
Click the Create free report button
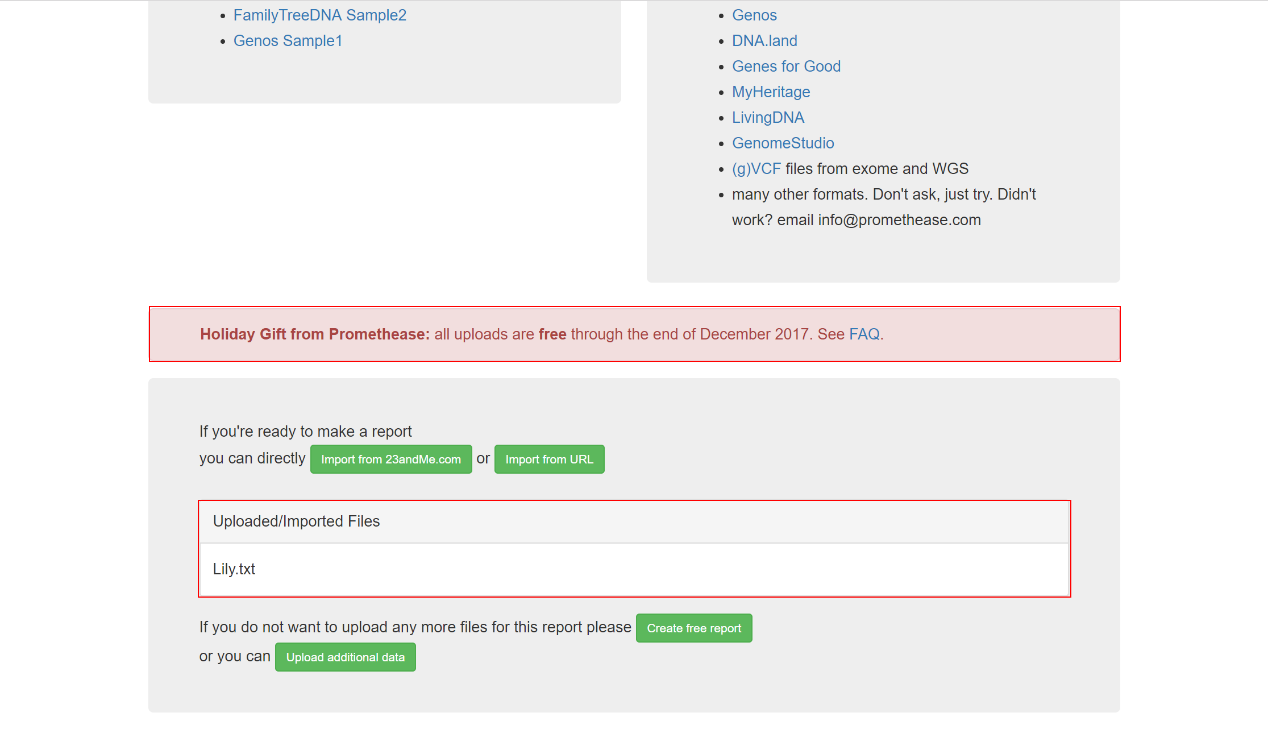(694, 628)
